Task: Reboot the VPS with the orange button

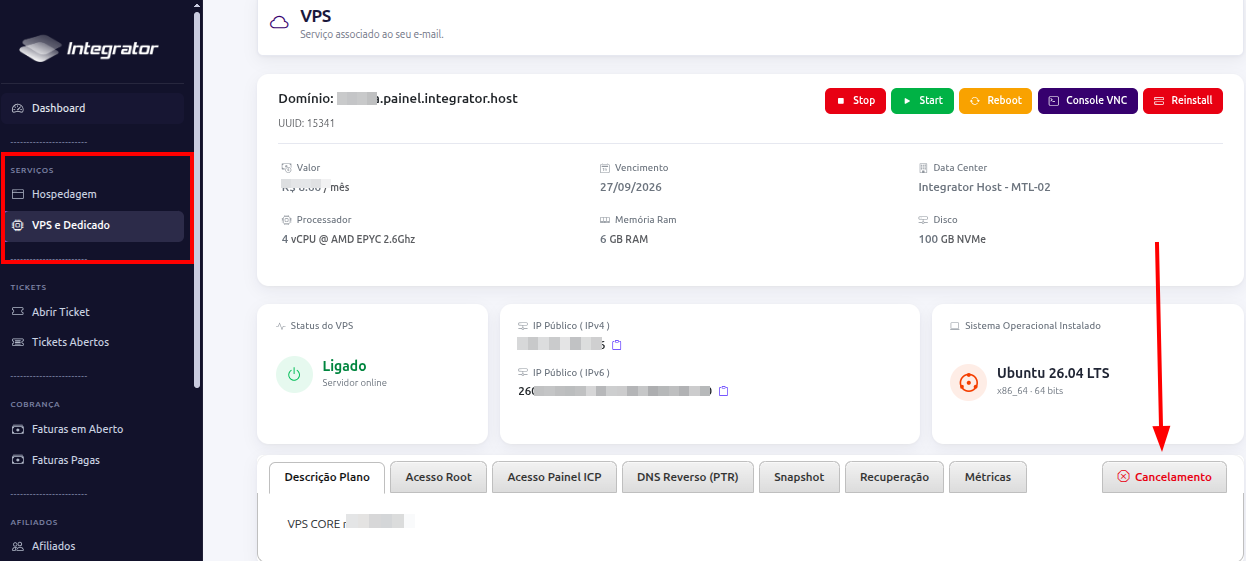Action: pyautogui.click(x=995, y=101)
